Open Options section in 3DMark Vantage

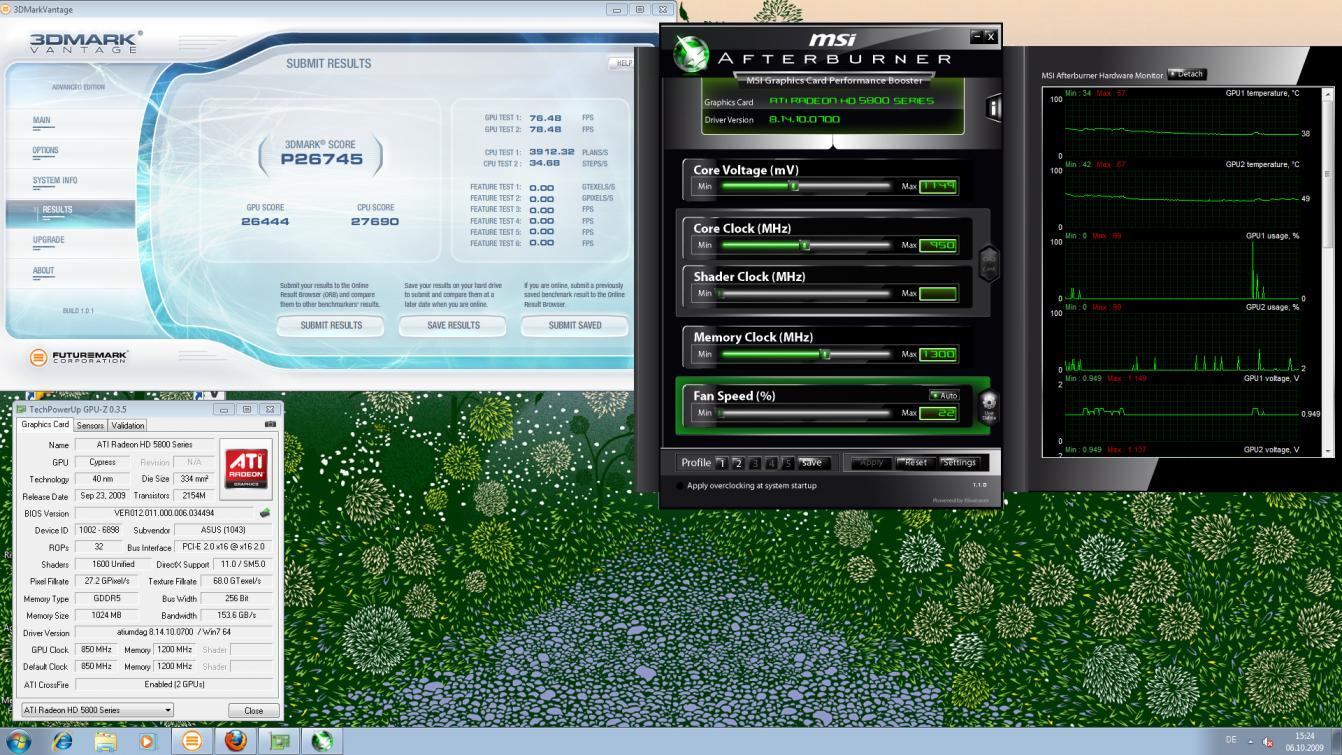(x=46, y=150)
